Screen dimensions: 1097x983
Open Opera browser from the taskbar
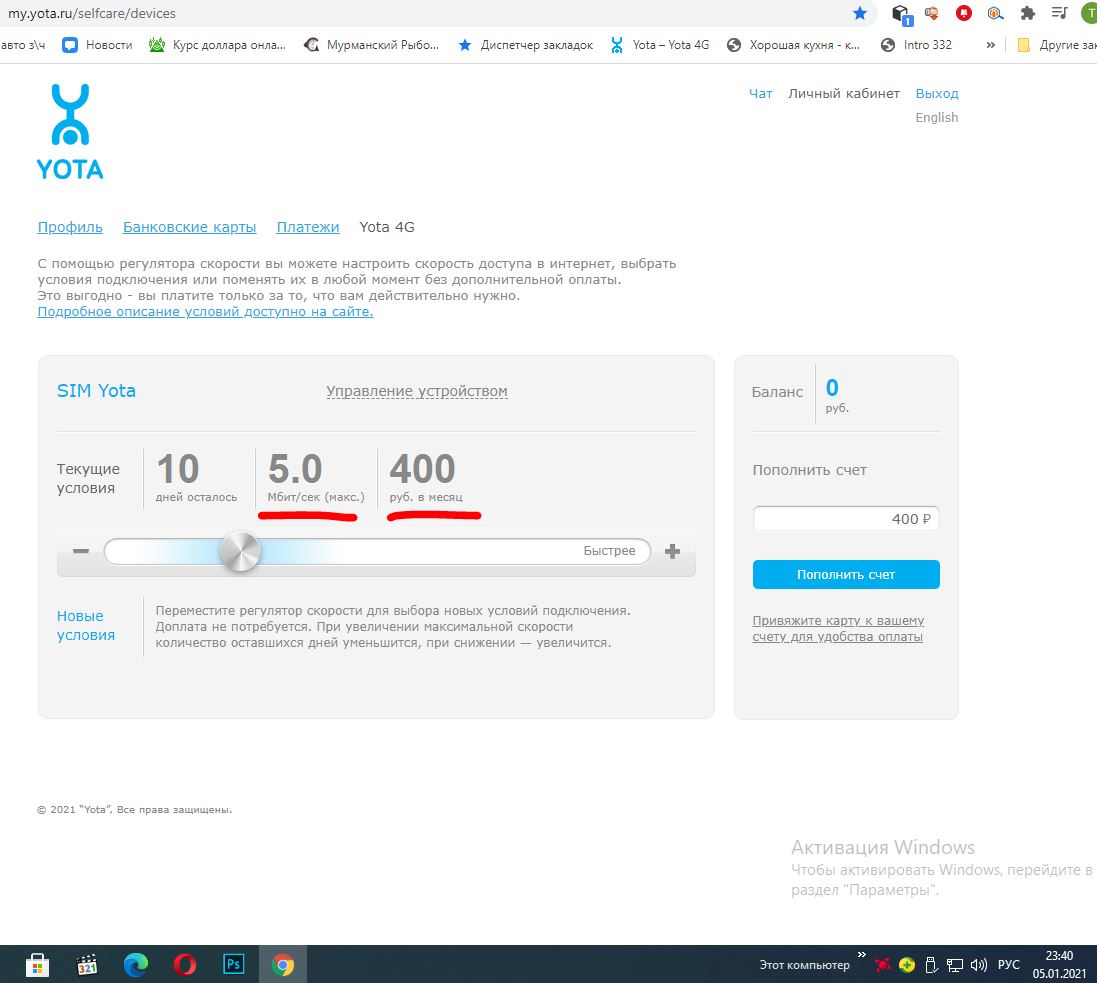pos(185,965)
